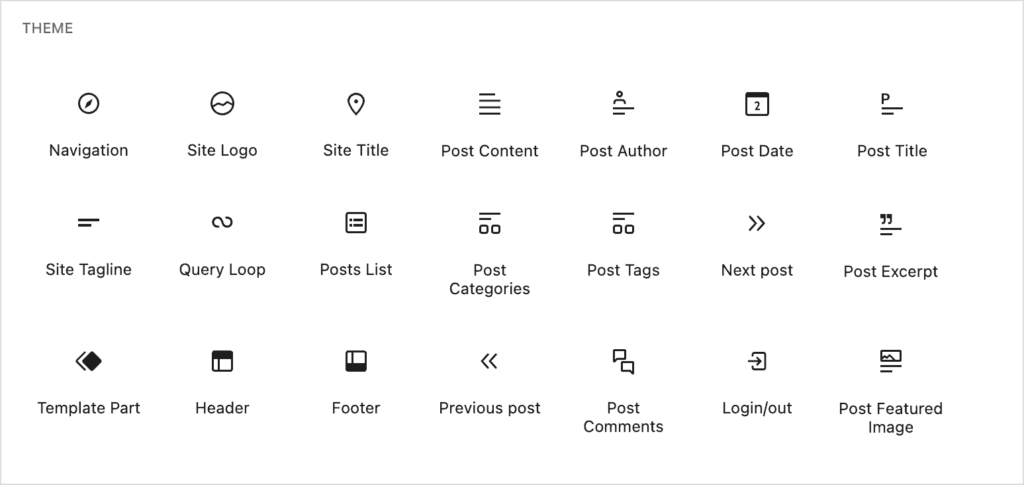Select the Post Date calendar icon
Screen dimensions: 1024x485
tap(757, 104)
